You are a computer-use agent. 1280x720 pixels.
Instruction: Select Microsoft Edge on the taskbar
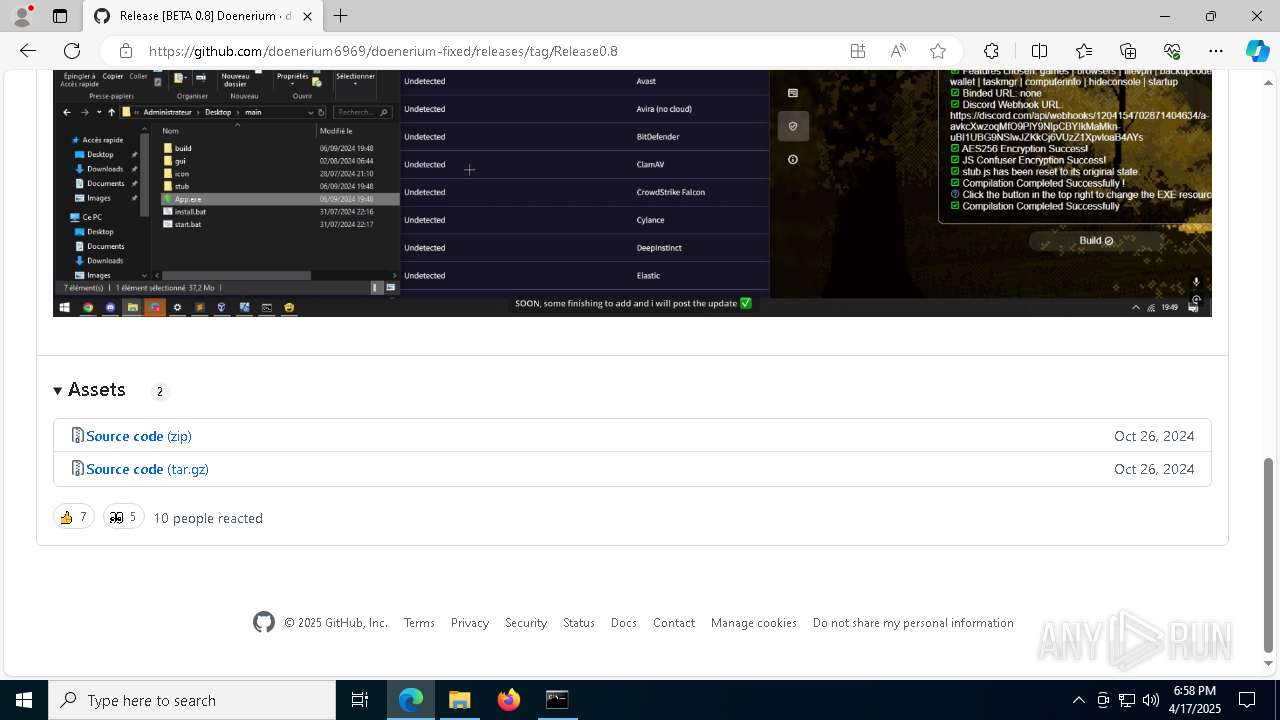pos(411,700)
